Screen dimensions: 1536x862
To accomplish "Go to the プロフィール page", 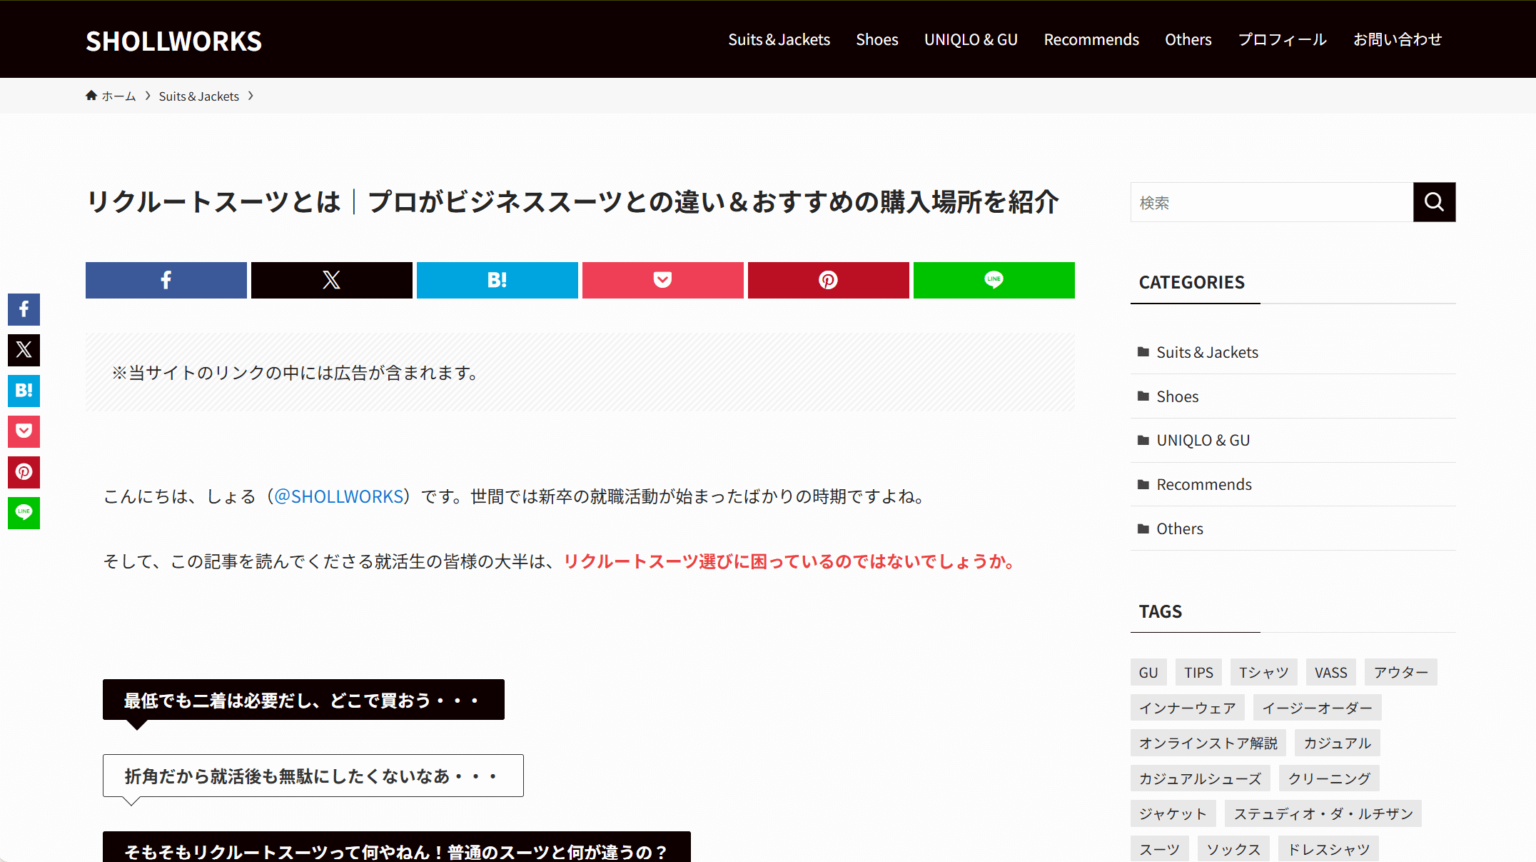I will point(1281,39).
